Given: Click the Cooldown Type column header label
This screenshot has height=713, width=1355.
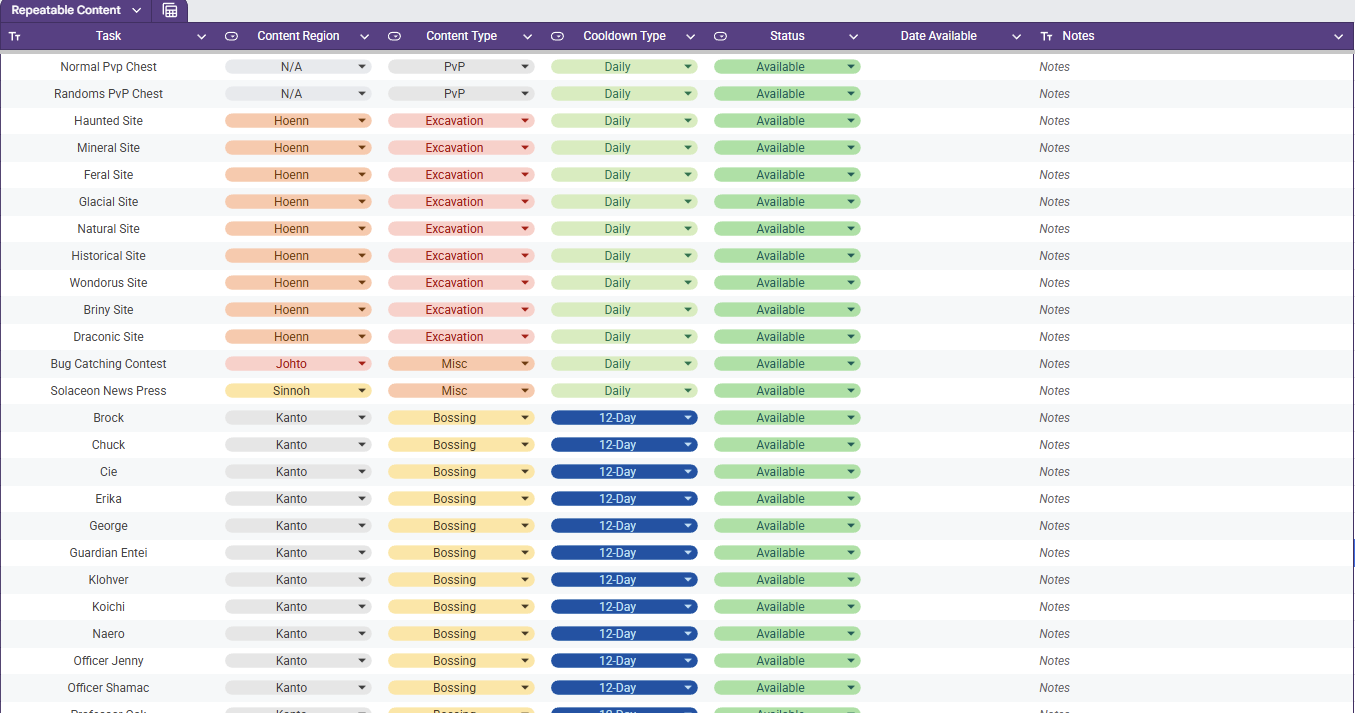Looking at the screenshot, I should point(624,36).
